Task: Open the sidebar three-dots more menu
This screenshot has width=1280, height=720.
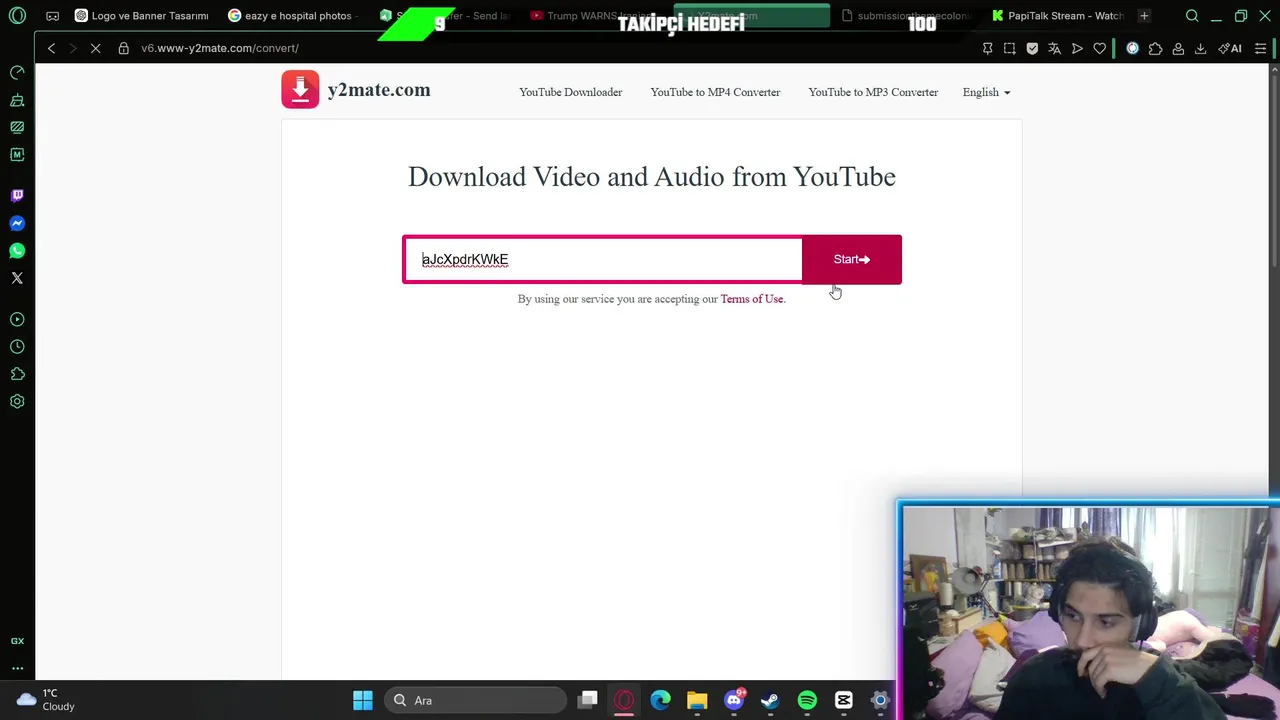Action: [17, 668]
